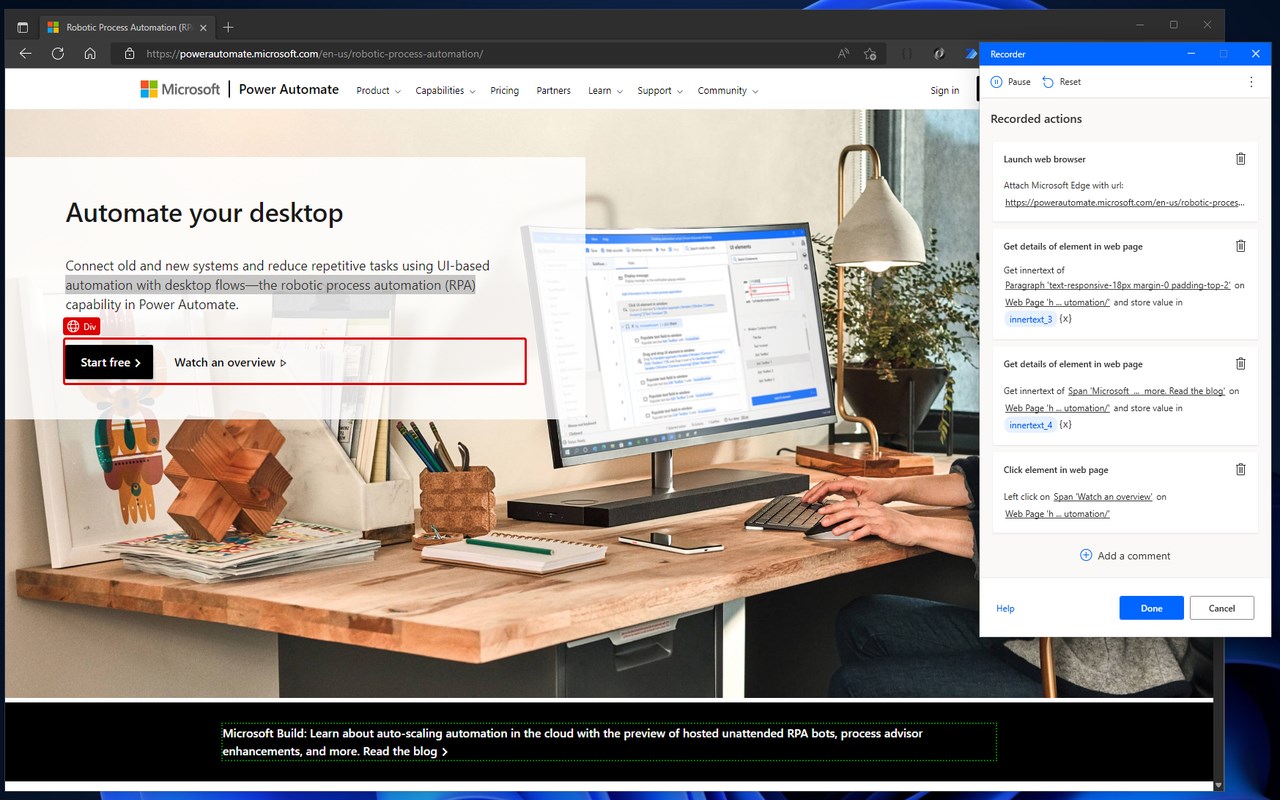Add a comment to recorded actions
This screenshot has height=800, width=1280.
1125,556
